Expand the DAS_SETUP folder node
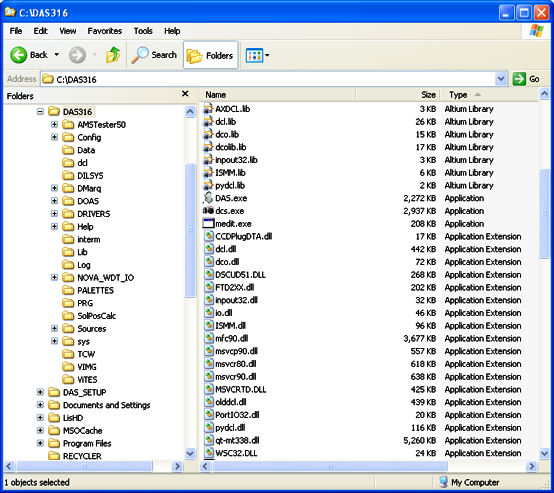 40,392
